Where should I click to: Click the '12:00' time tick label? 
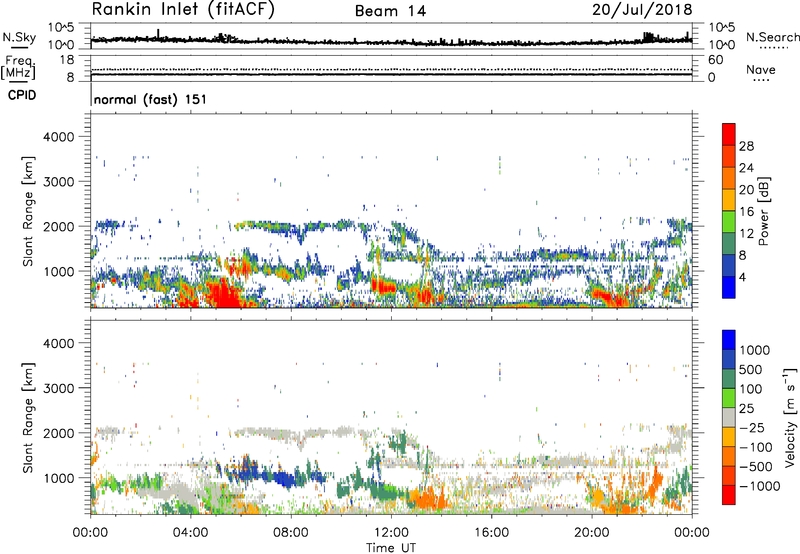pos(391,533)
